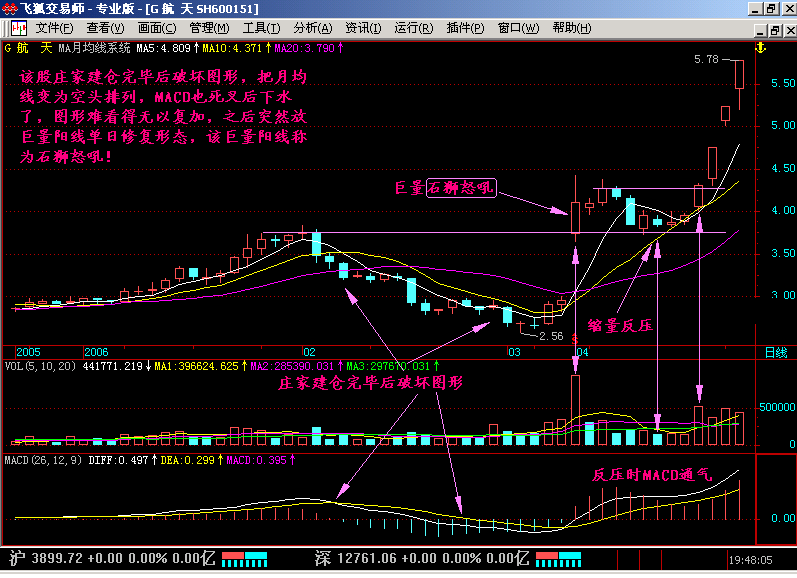Expand the 插件(P) menu
Image resolution: width=797 pixels, height=578 pixels.
pyautogui.click(x=466, y=28)
